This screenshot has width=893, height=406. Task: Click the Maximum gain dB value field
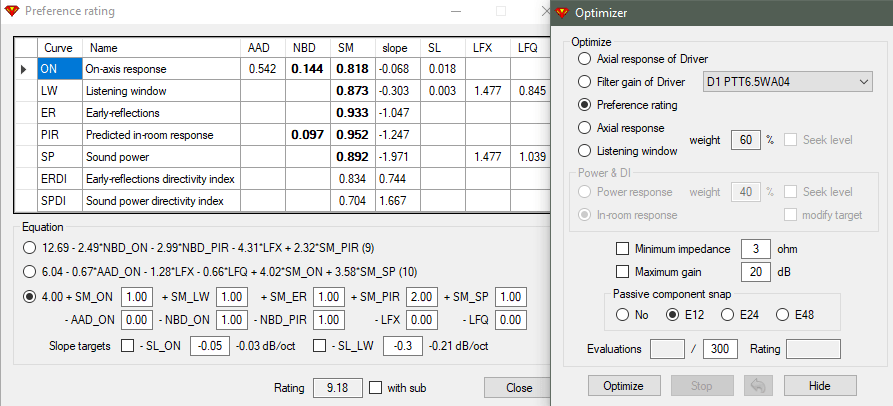point(756,272)
